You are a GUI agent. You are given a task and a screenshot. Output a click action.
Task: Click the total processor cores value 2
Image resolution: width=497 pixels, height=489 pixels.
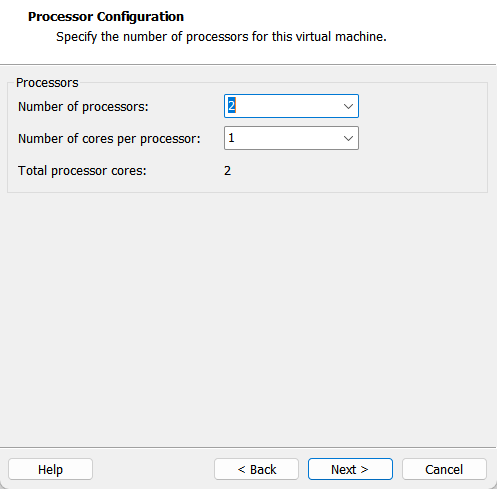pos(227,171)
